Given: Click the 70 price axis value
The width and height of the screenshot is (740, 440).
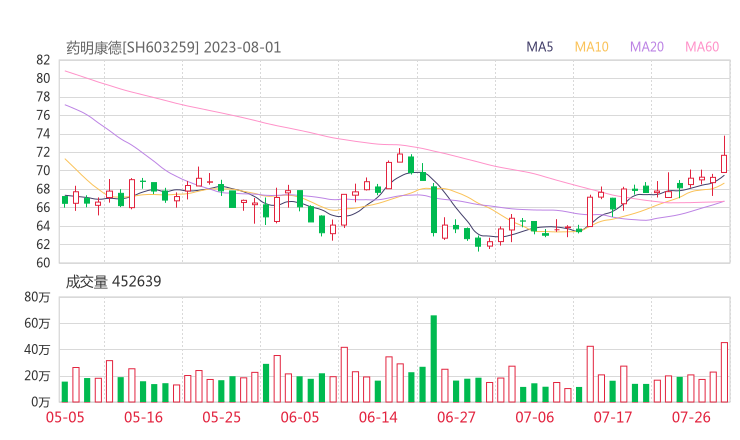Looking at the screenshot, I should coord(43,171).
